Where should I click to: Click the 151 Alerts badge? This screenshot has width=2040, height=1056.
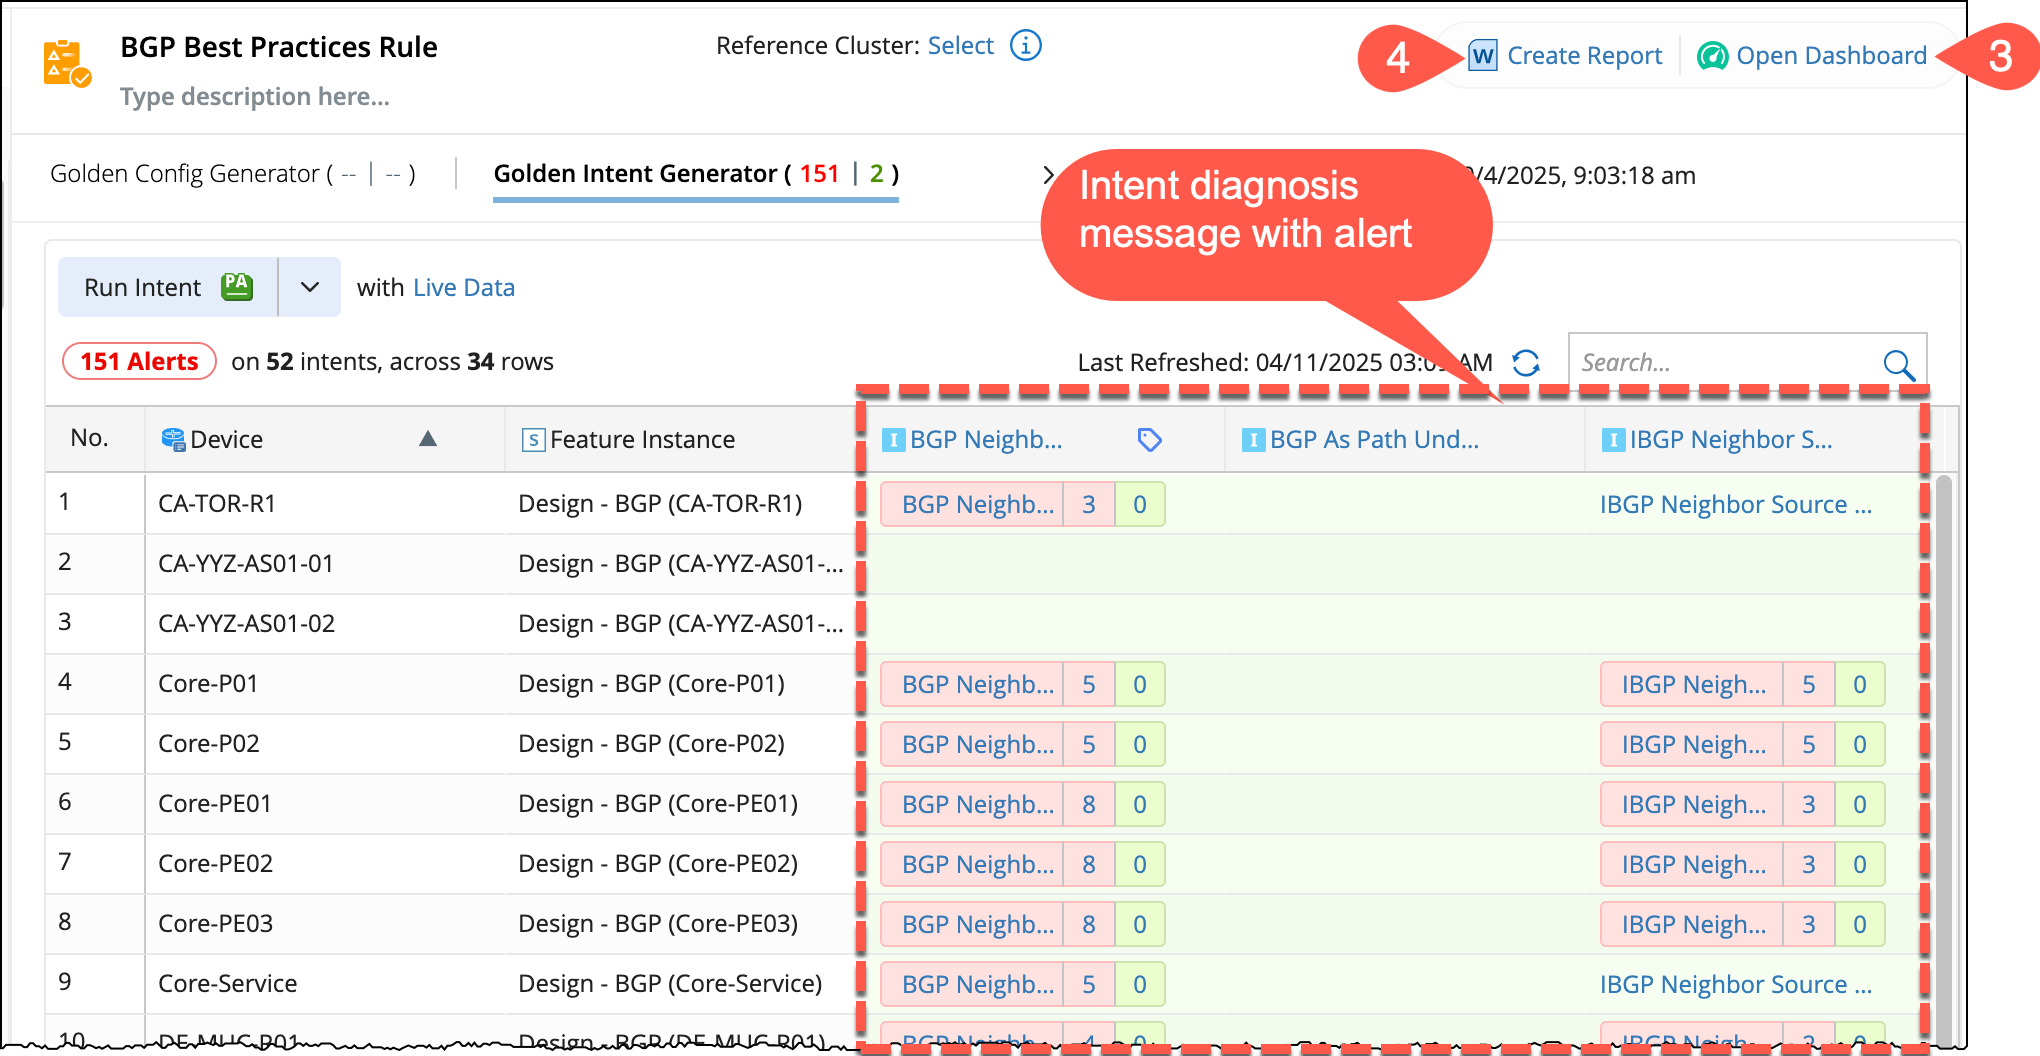click(139, 361)
